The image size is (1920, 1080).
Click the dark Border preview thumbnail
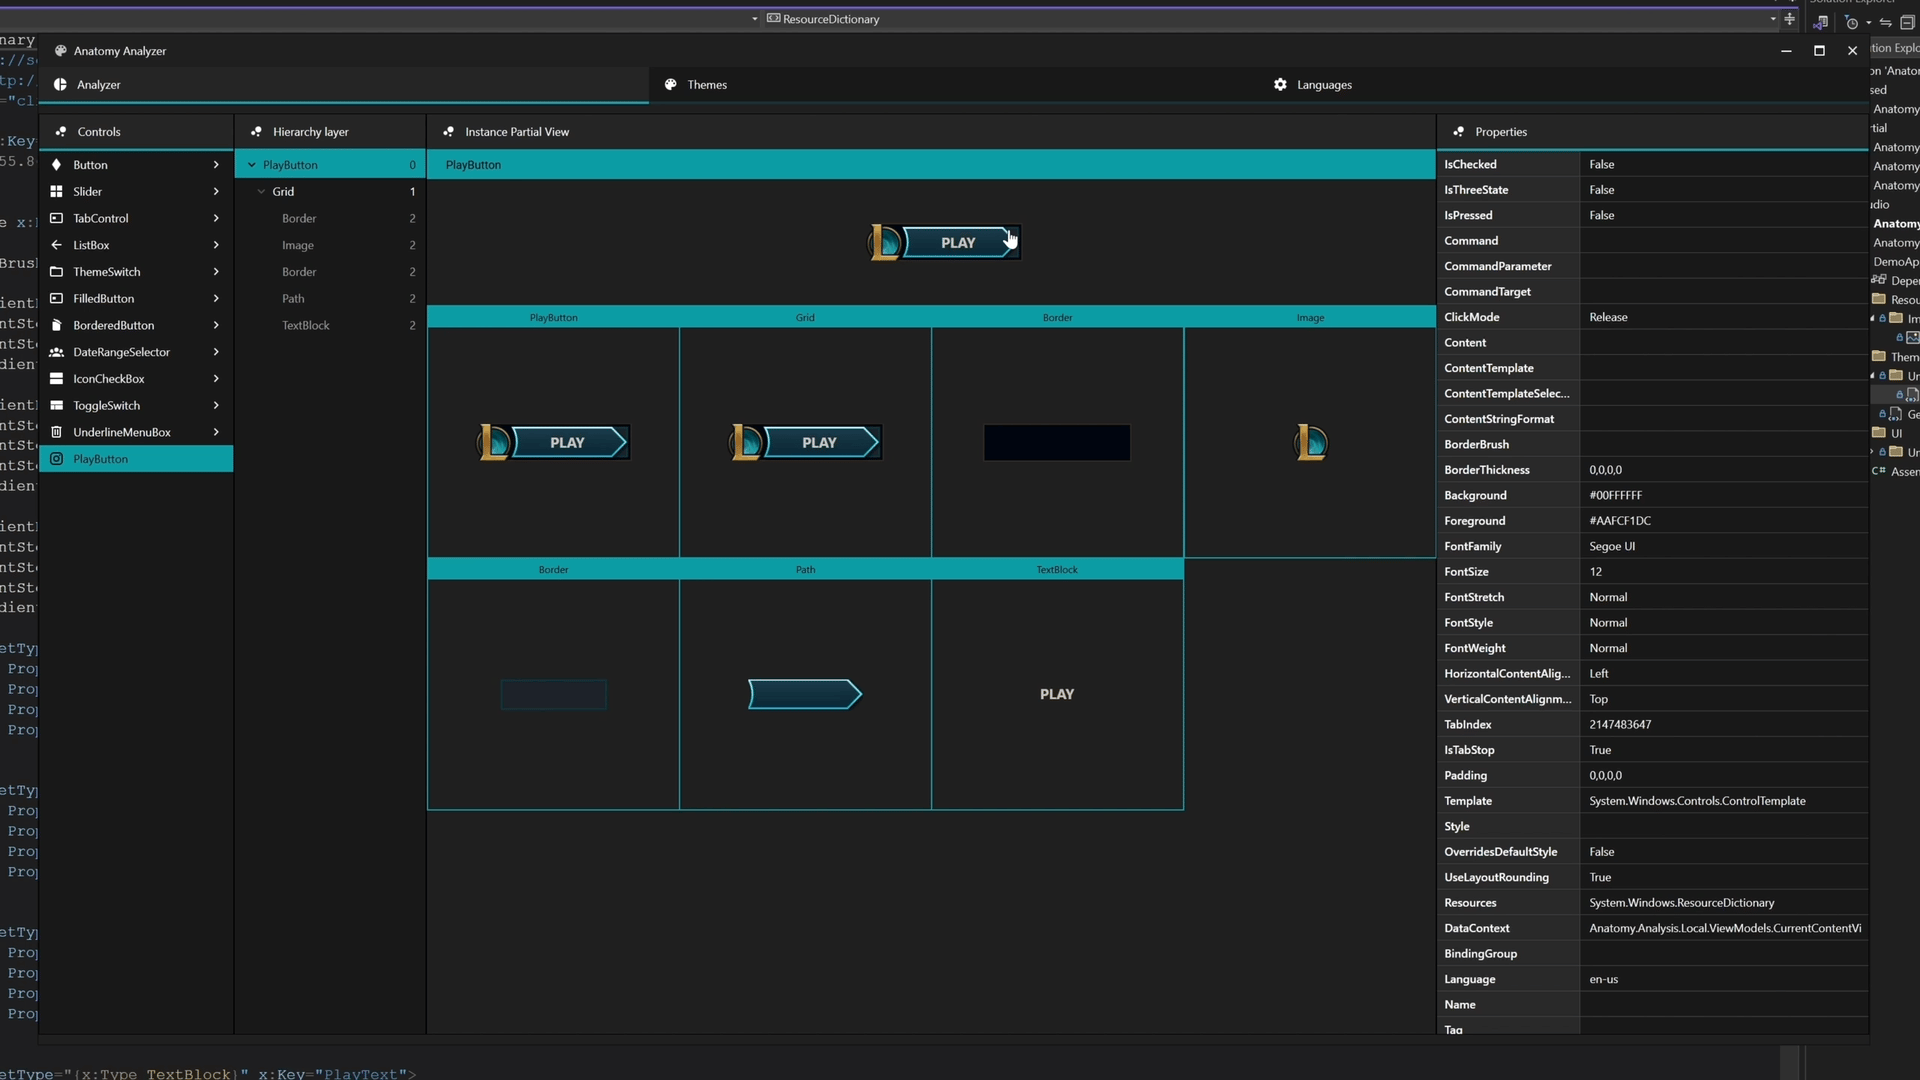tap(1057, 442)
